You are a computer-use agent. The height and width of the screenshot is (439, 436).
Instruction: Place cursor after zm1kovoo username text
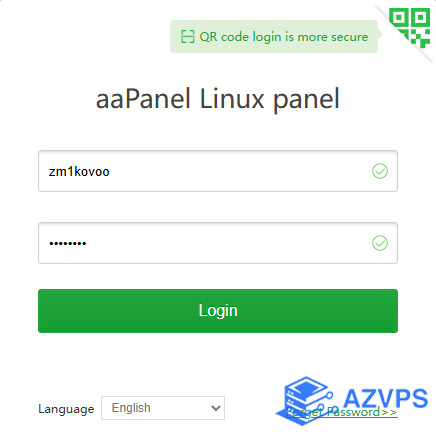click(110, 172)
